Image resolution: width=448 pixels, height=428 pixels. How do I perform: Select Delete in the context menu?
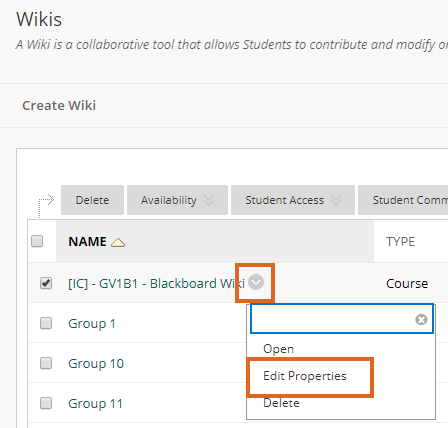point(281,403)
